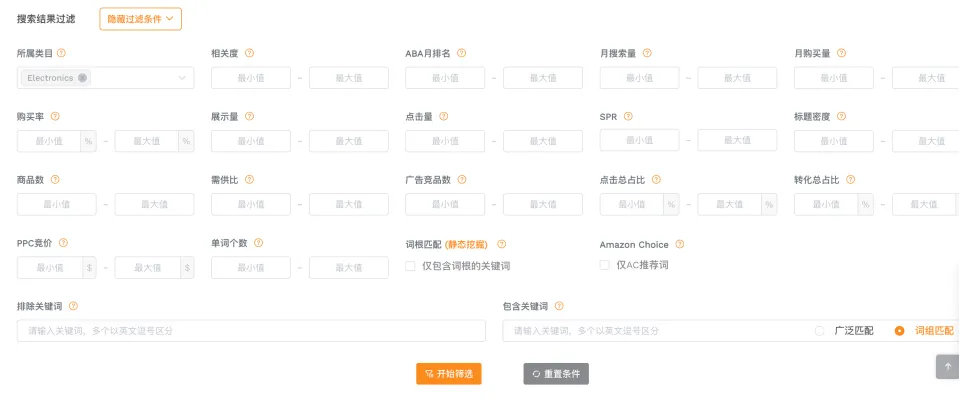Focus ABA月排名 minimum value field
Viewport: 960px width, 401px height.
445,78
